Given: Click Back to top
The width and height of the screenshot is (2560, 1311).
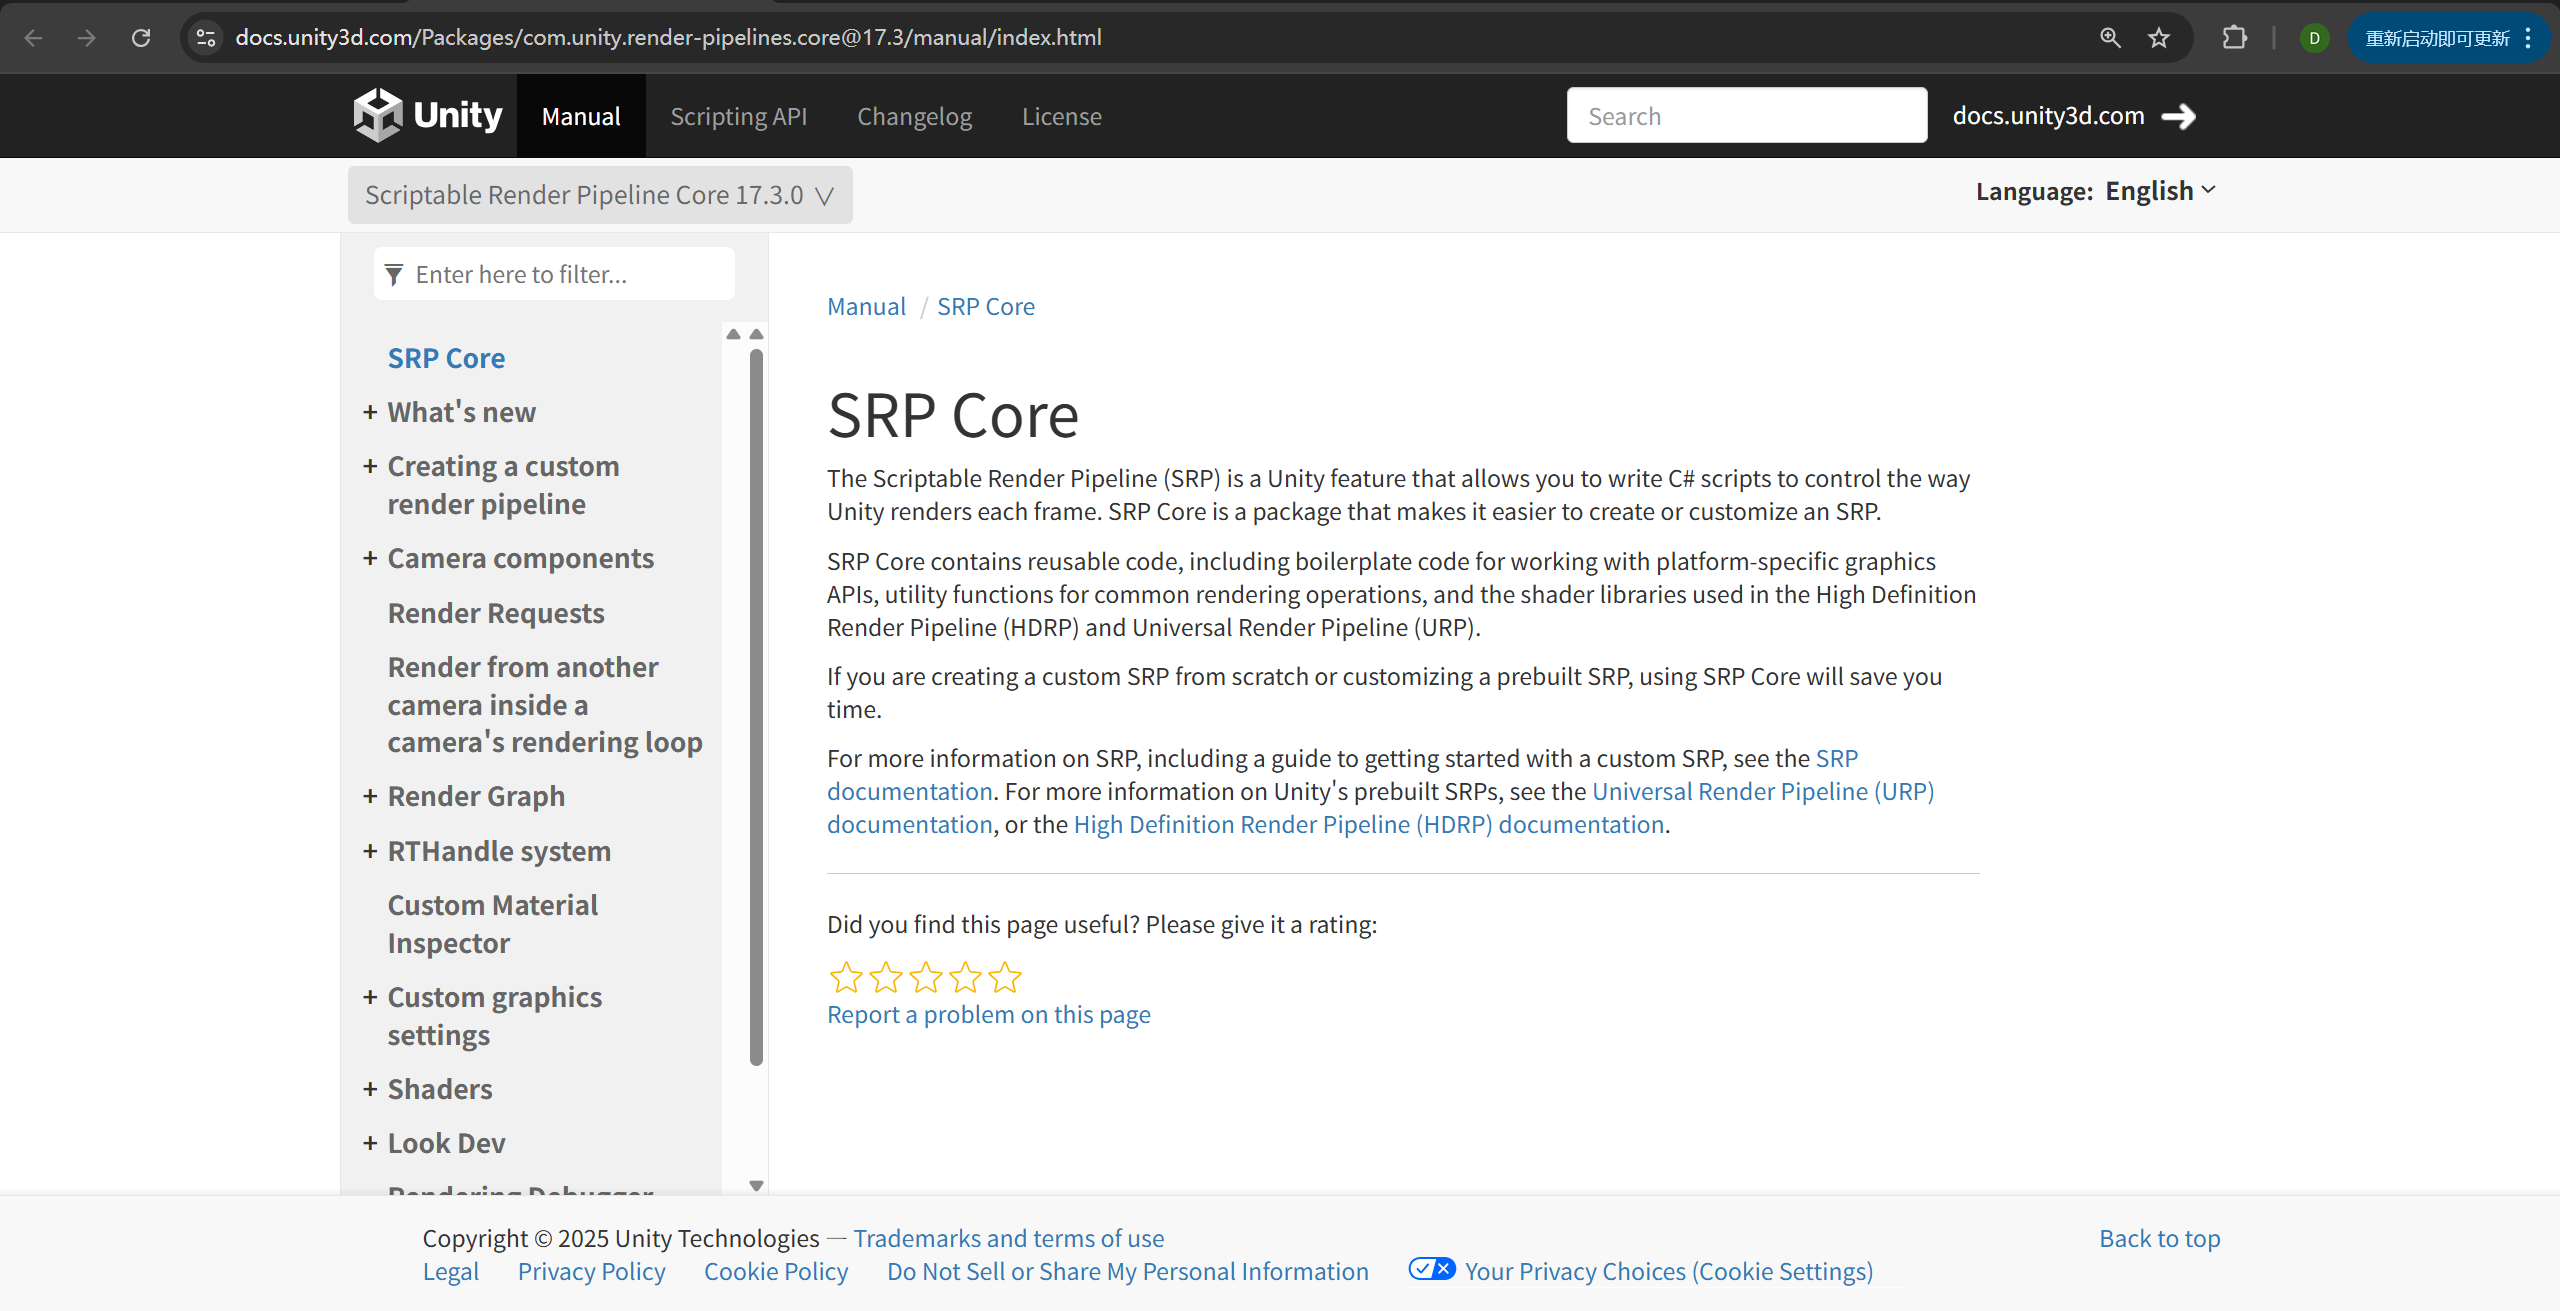Looking at the screenshot, I should click(2159, 1238).
